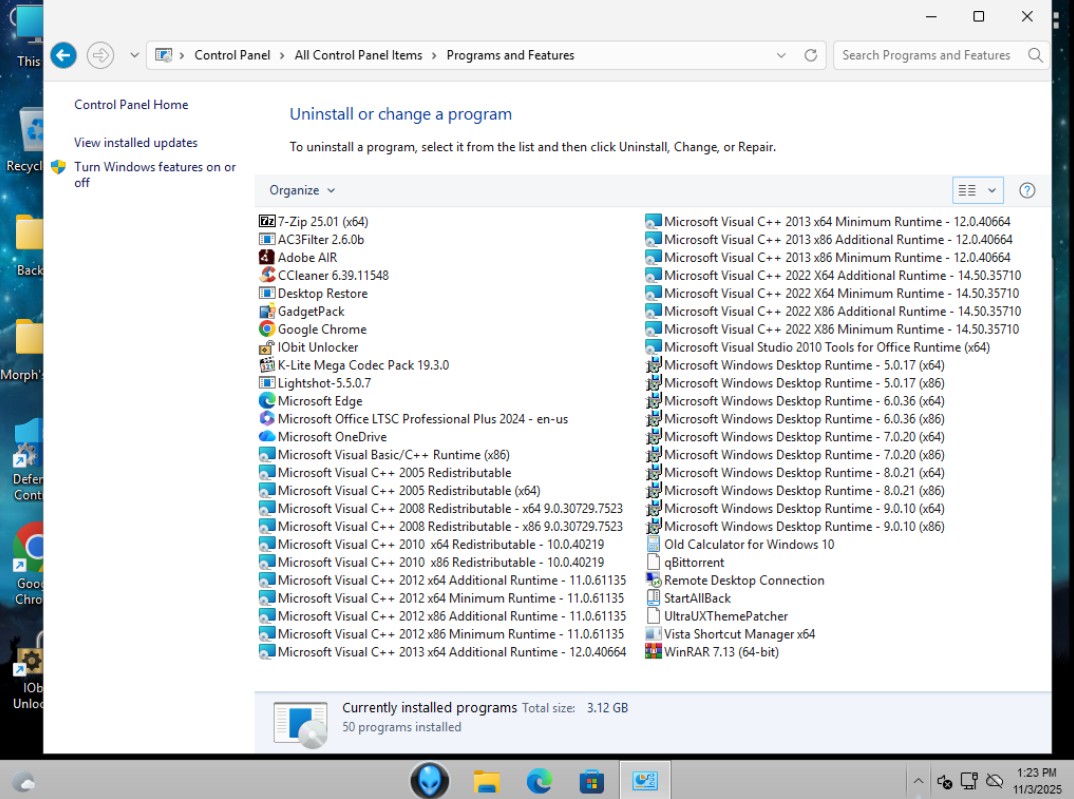Select AC3Filter 2.6.0b entry
Viewport: 1074px width, 799px height.
tap(312, 240)
